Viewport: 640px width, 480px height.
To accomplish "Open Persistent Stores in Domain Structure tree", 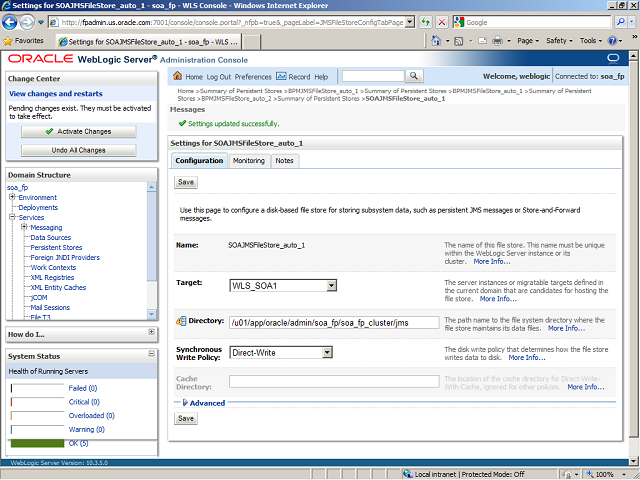I will click(56, 247).
